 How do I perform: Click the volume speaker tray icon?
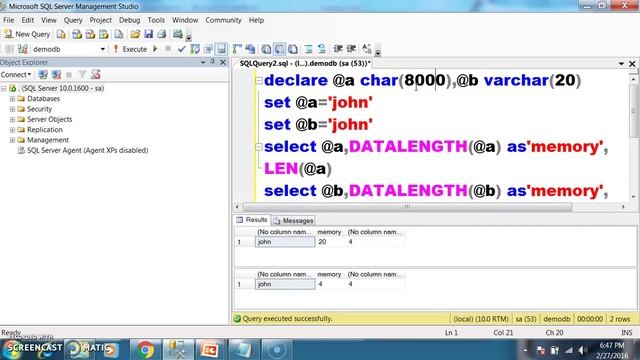click(x=582, y=350)
